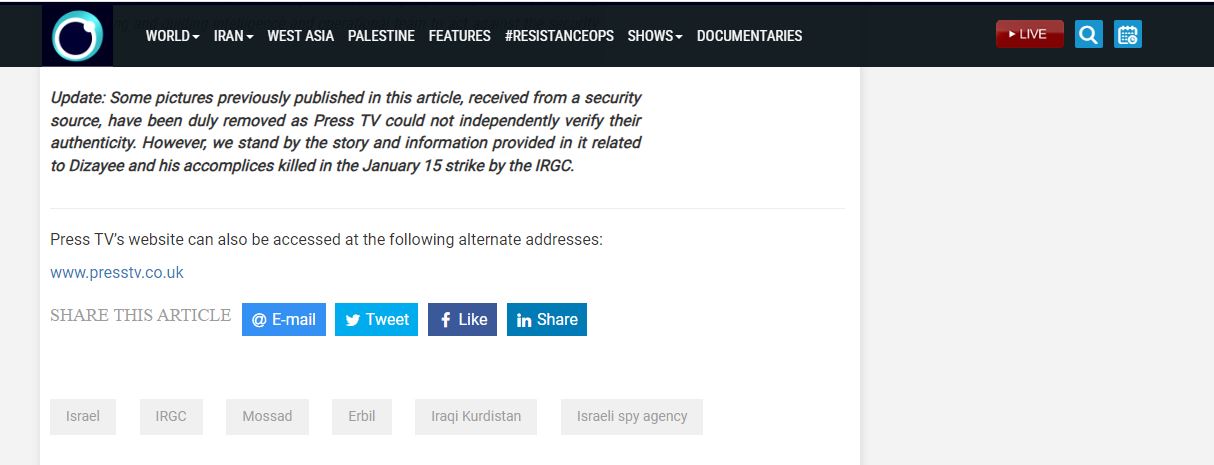Go to WEST ASIA section
Viewport: 1214px width, 465px height.
coord(300,36)
